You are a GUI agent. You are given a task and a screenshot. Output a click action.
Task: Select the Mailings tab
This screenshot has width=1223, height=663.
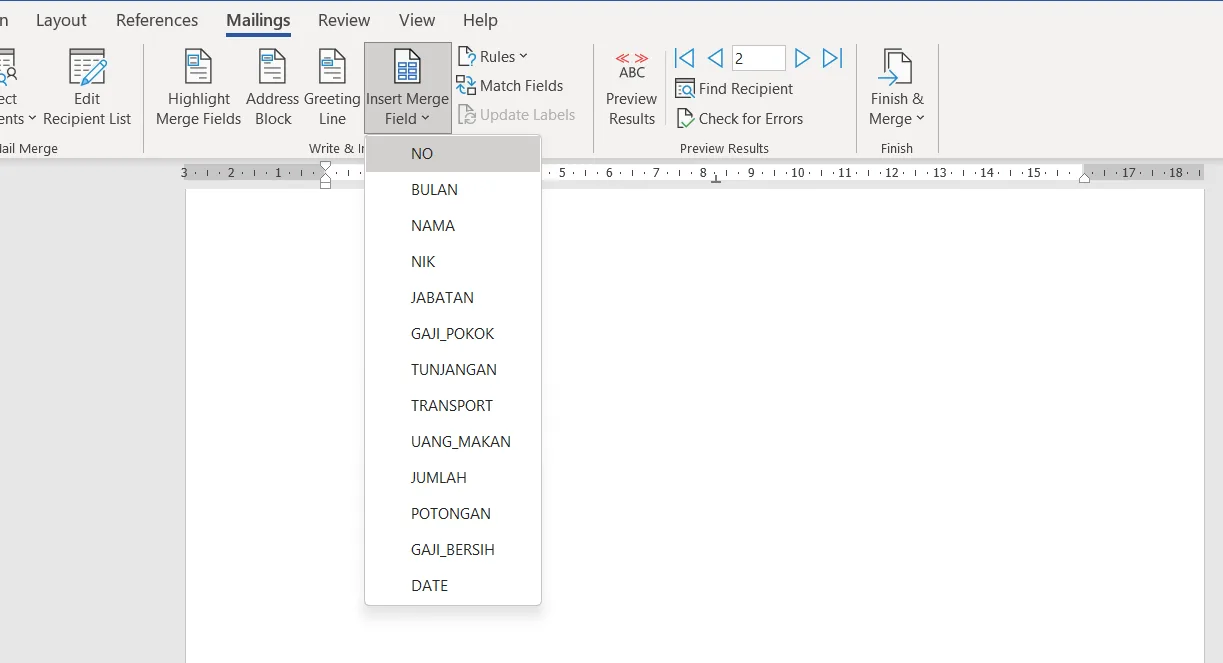click(258, 20)
